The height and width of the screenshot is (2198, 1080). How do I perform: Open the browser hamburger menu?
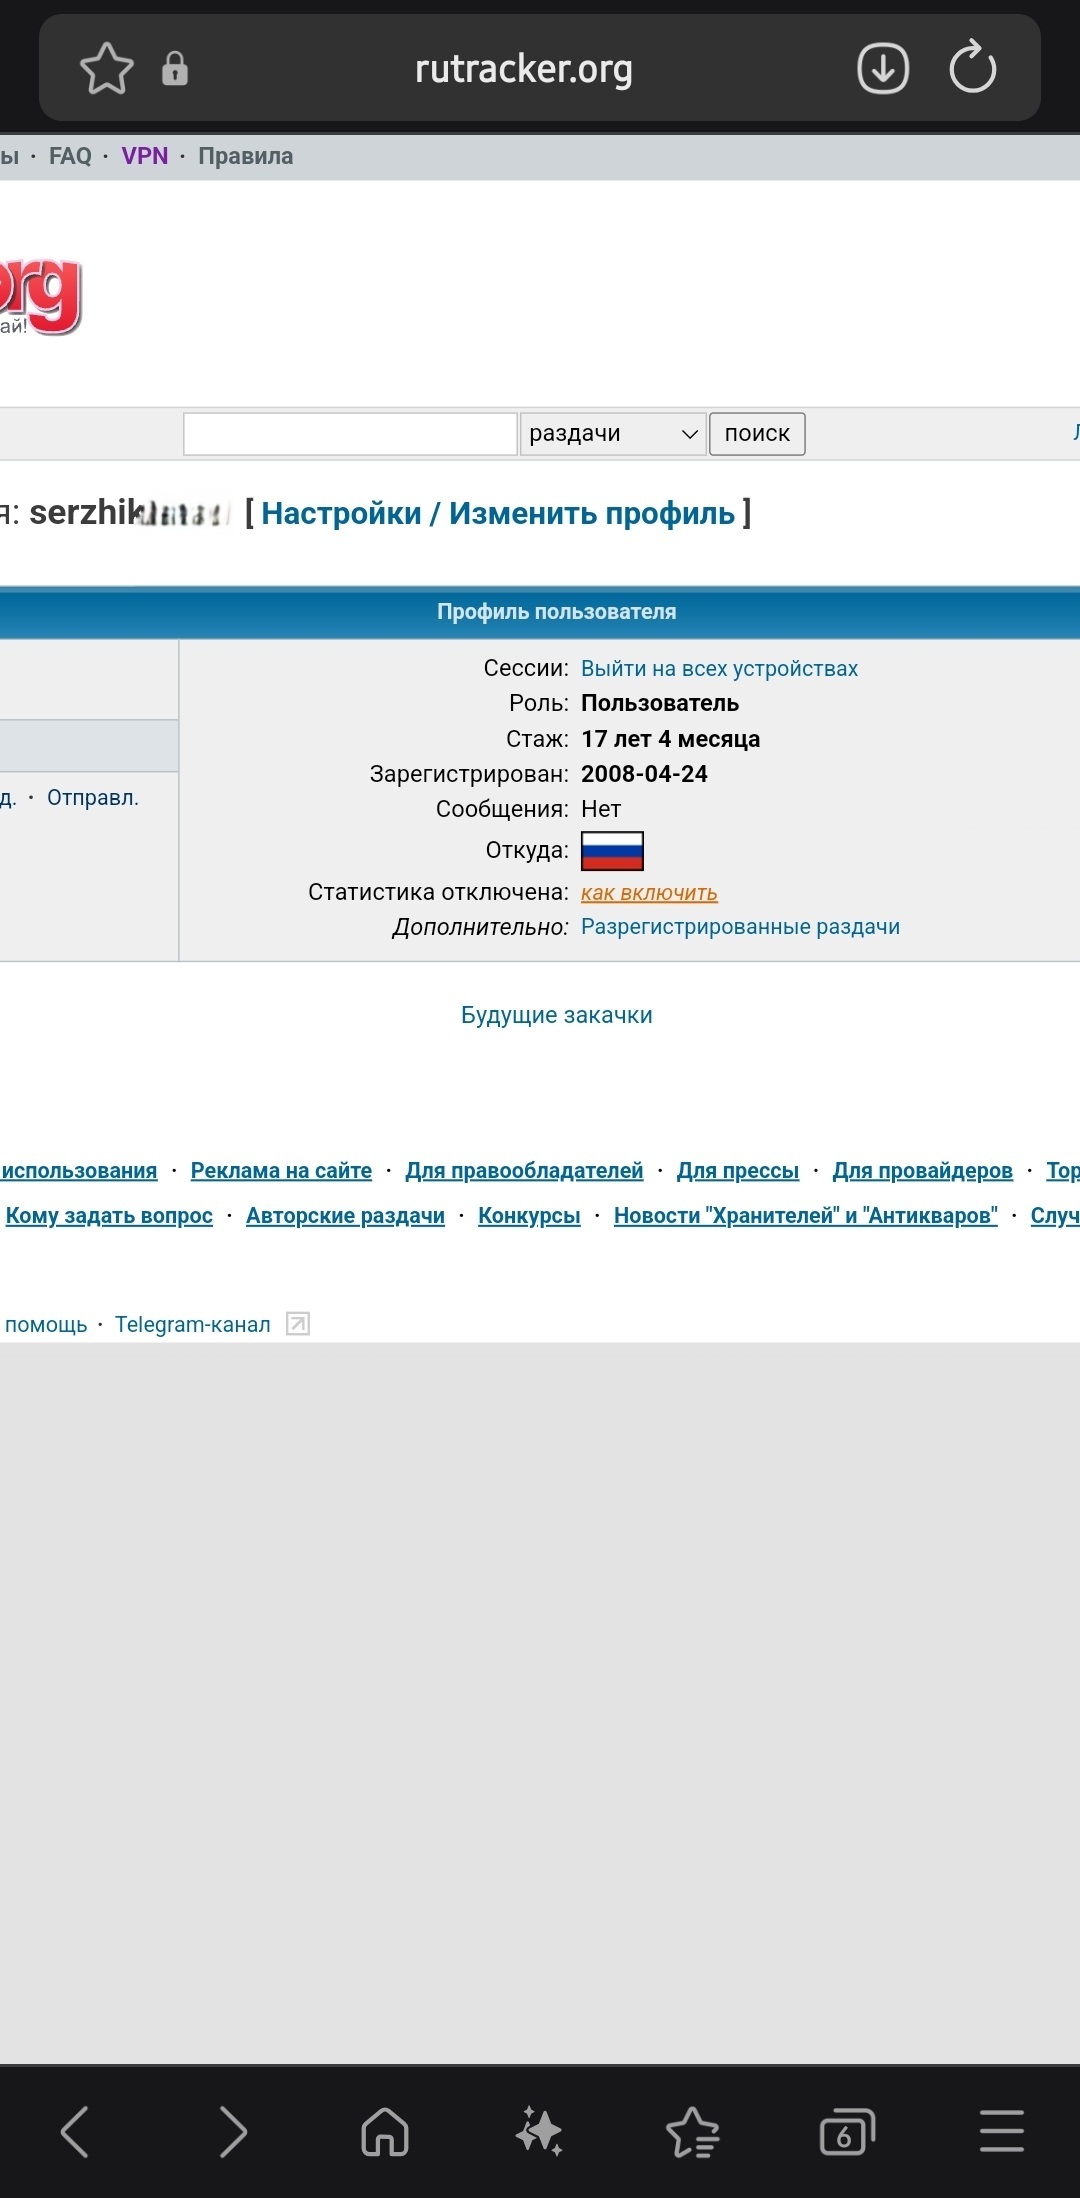1001,2131
